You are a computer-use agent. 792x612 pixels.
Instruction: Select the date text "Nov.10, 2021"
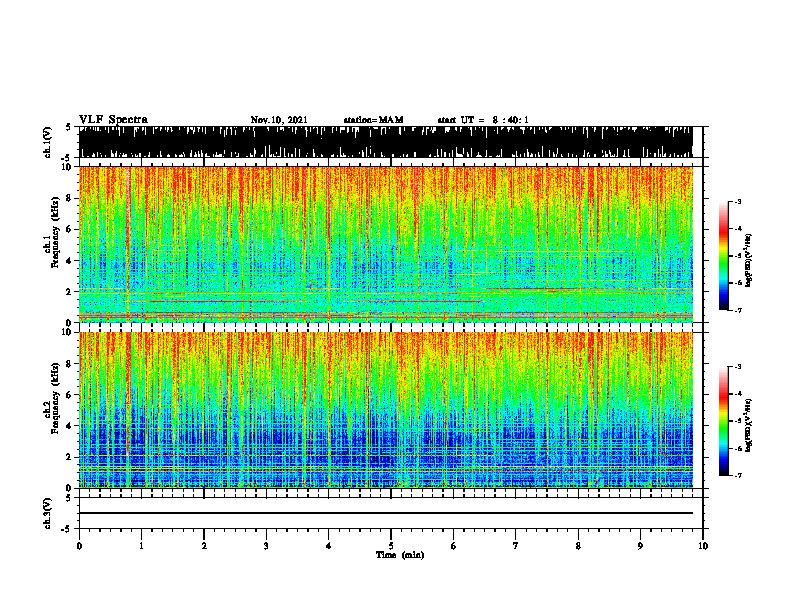click(279, 120)
